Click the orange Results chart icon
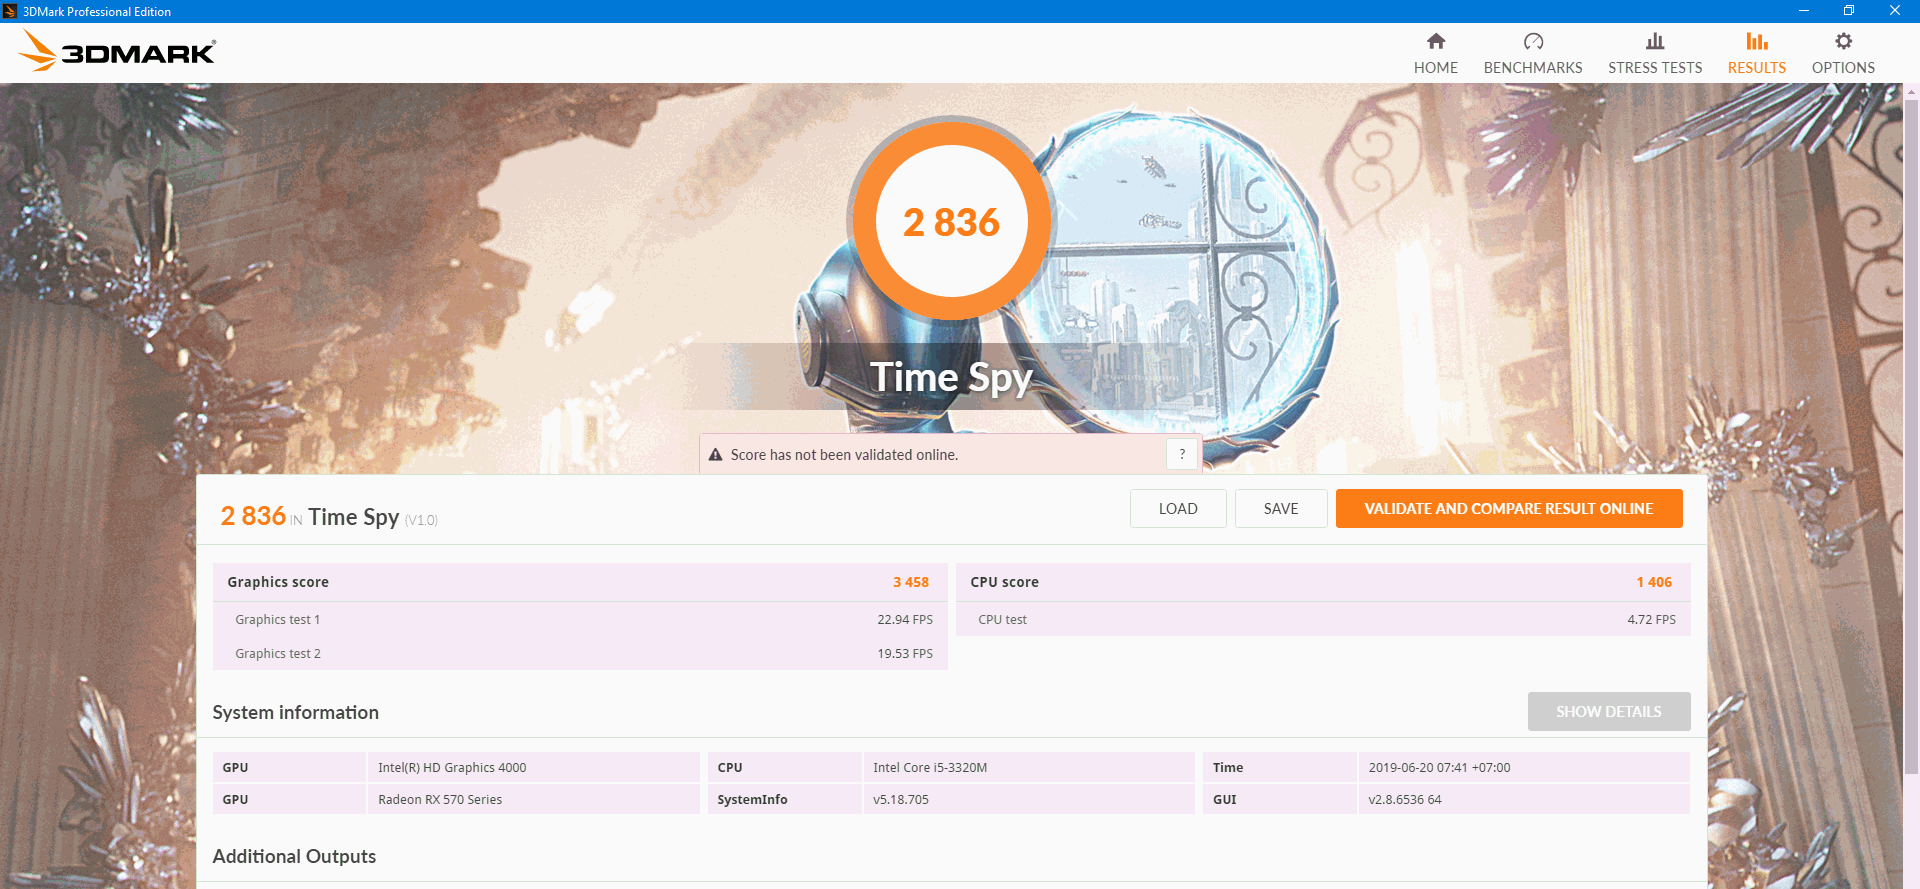This screenshot has height=889, width=1920. point(1756,41)
